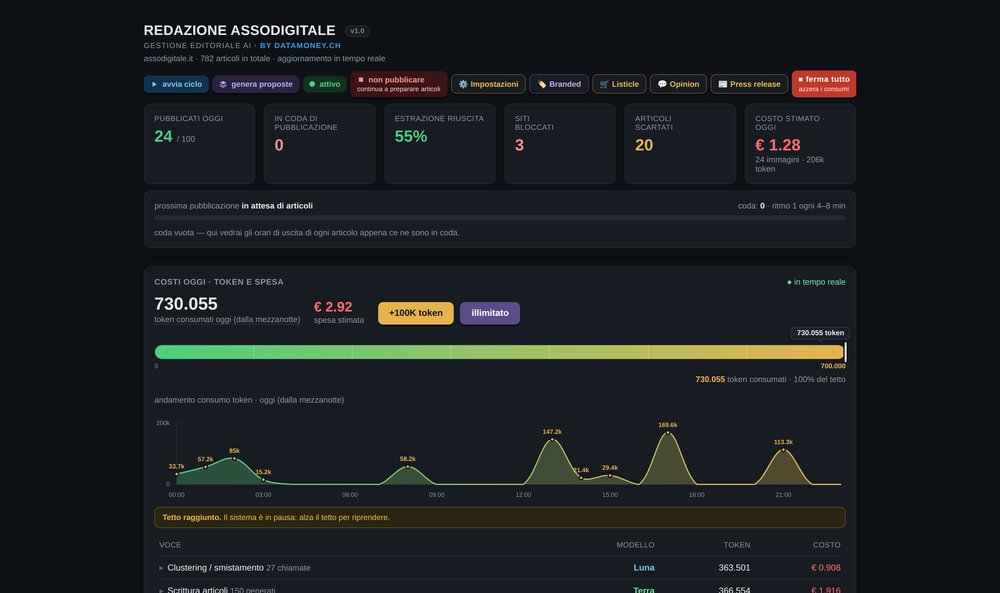Select the 147.2k point on the chart
Image resolution: width=1000 pixels, height=593 pixels.
tap(552, 439)
